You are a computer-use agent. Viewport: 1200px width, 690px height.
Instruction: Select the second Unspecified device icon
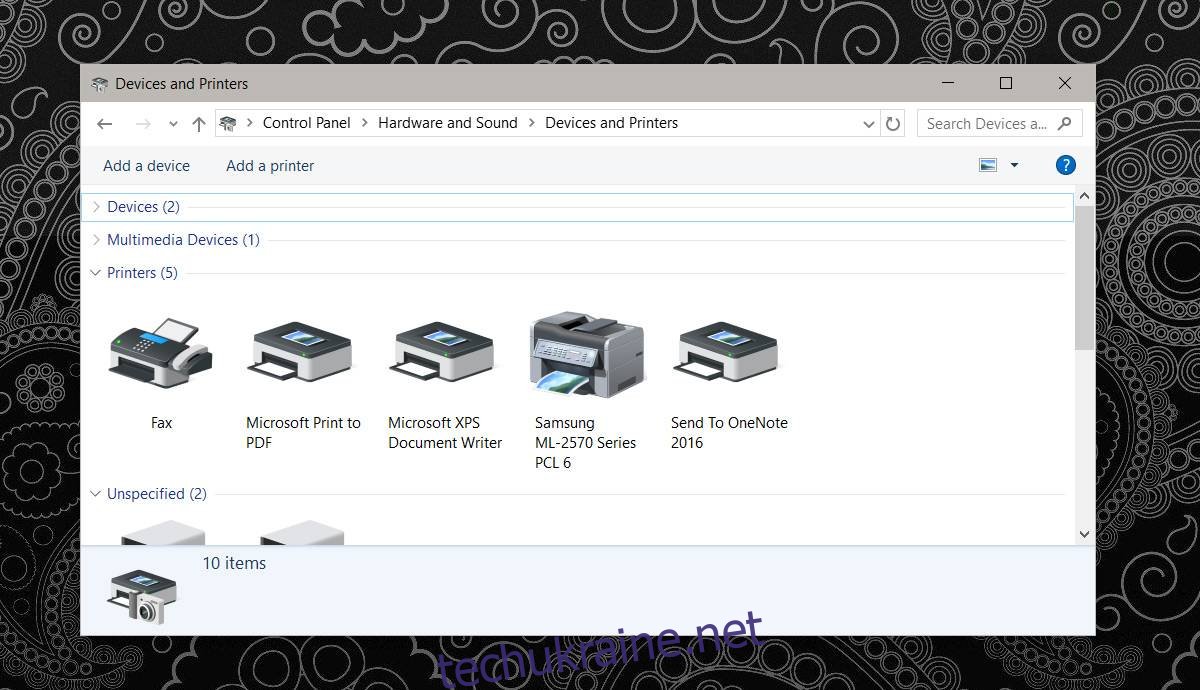coord(301,532)
